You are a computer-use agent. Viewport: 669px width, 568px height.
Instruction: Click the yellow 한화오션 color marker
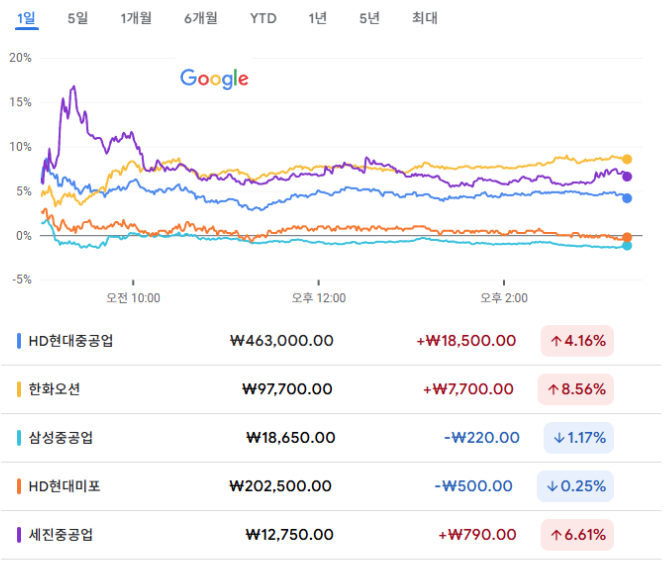[x=19, y=389]
